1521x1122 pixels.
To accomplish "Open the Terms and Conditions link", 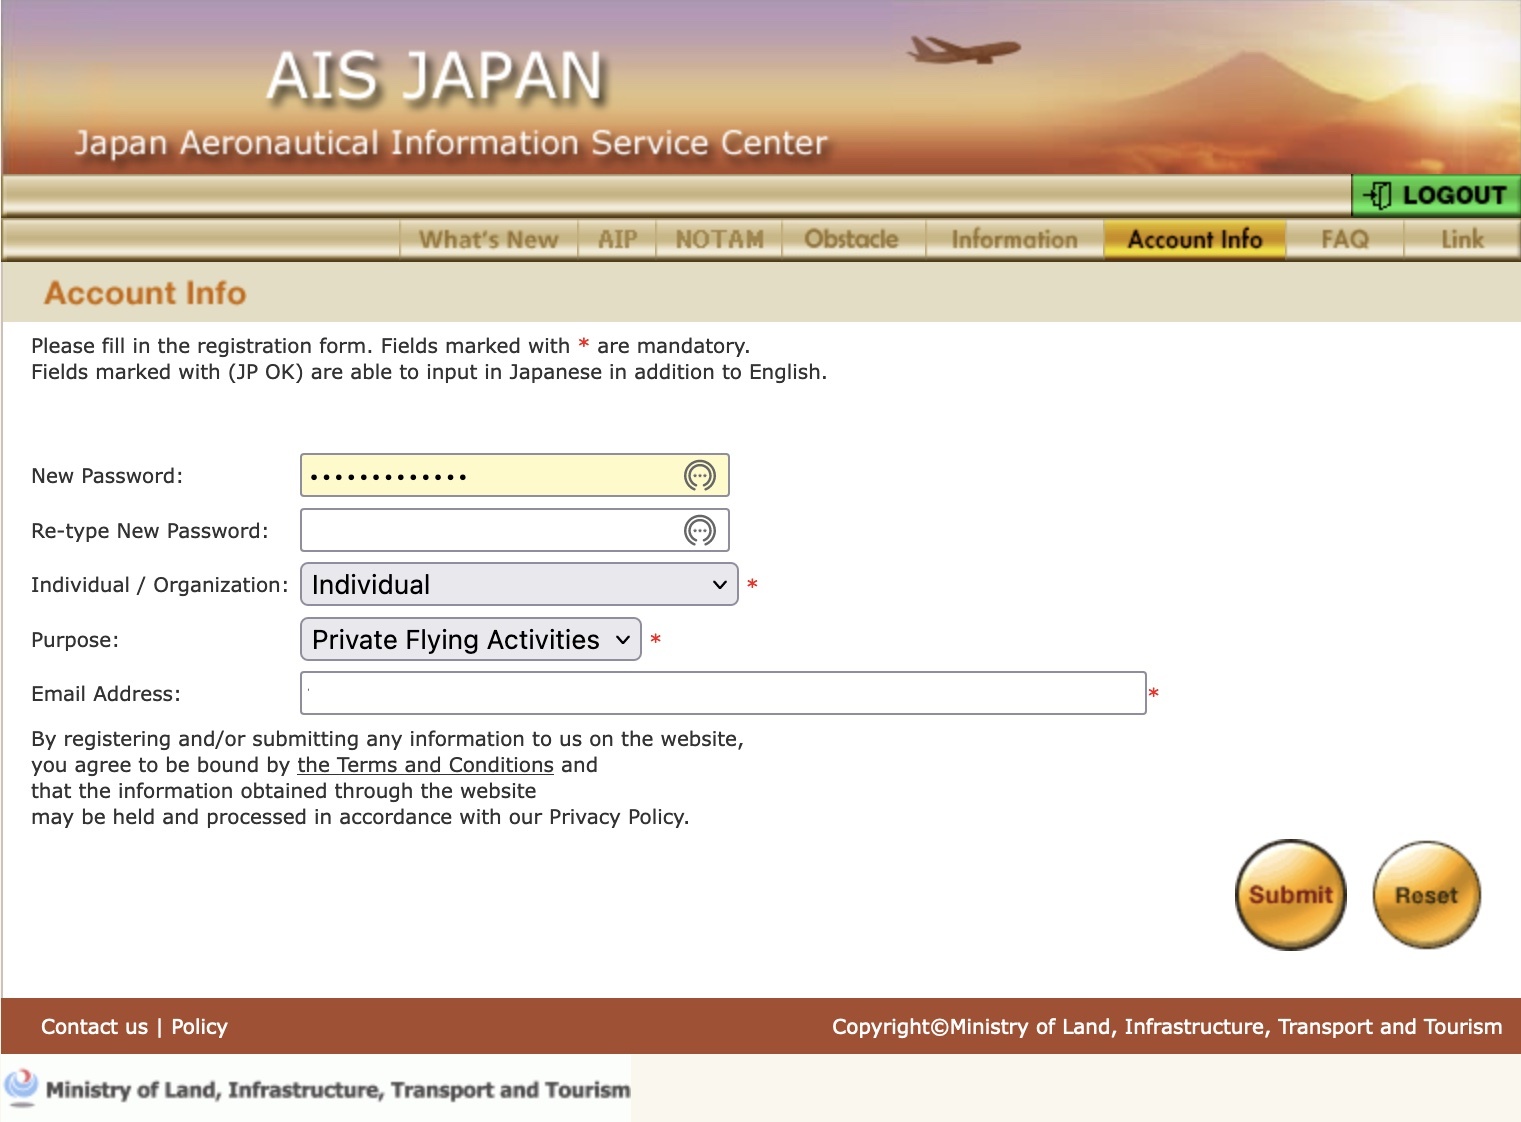I will [x=425, y=765].
